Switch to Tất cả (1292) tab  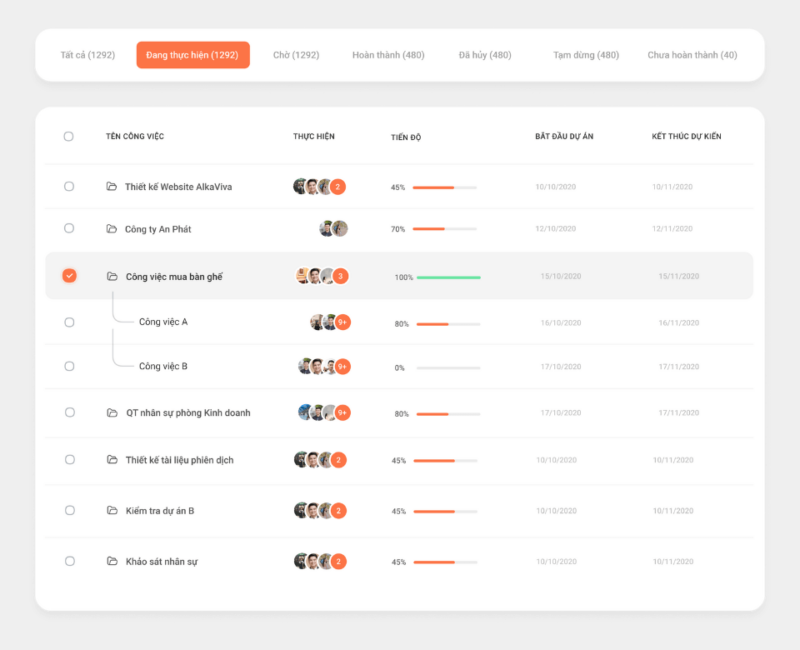pos(88,55)
